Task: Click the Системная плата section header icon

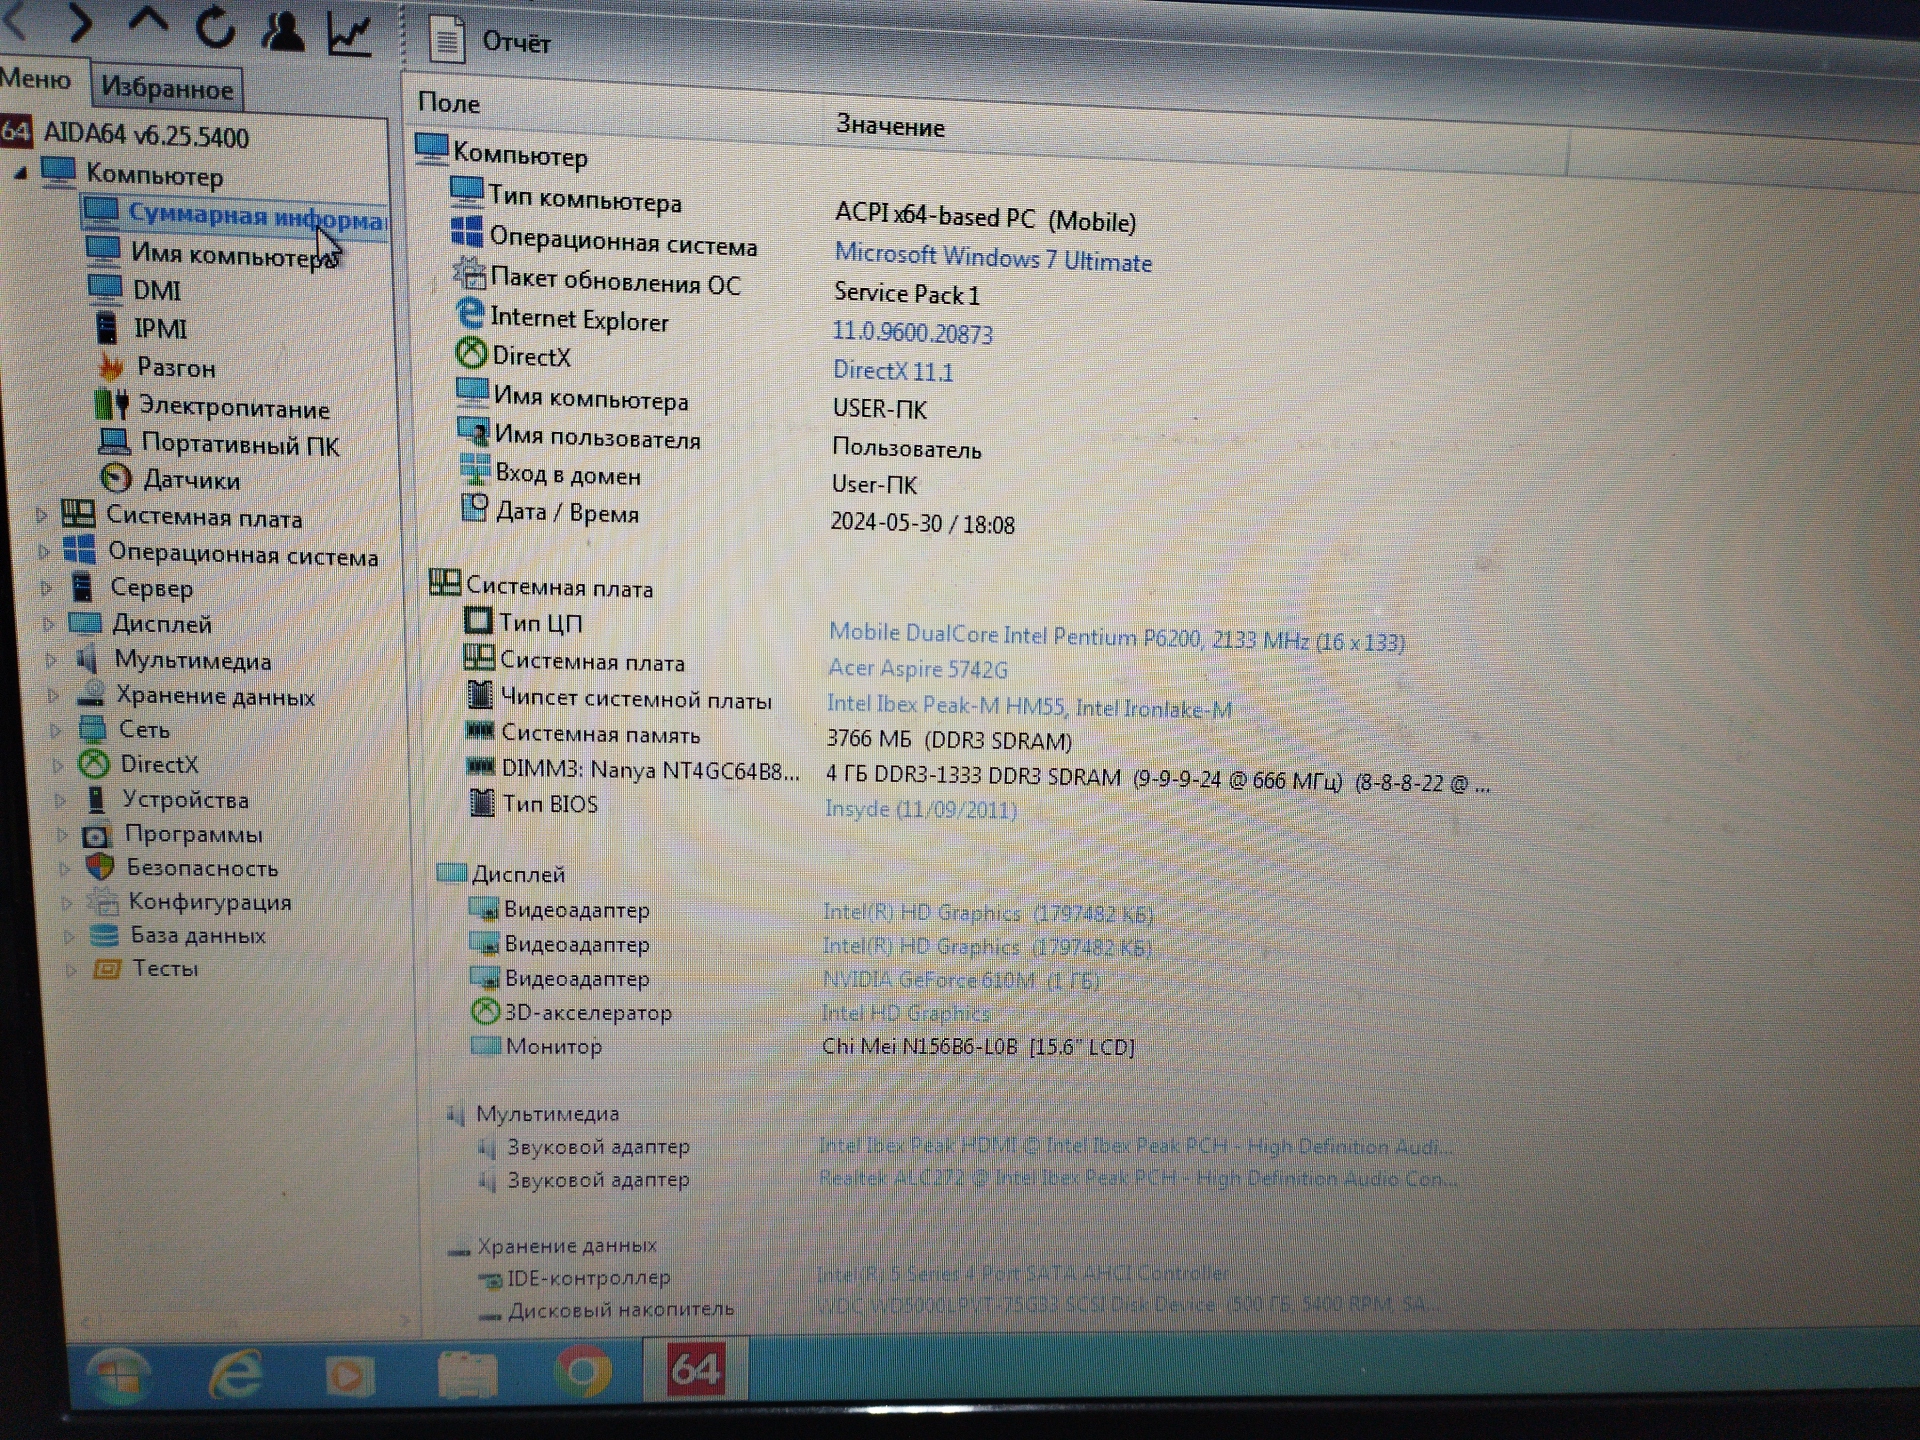Action: (x=444, y=582)
